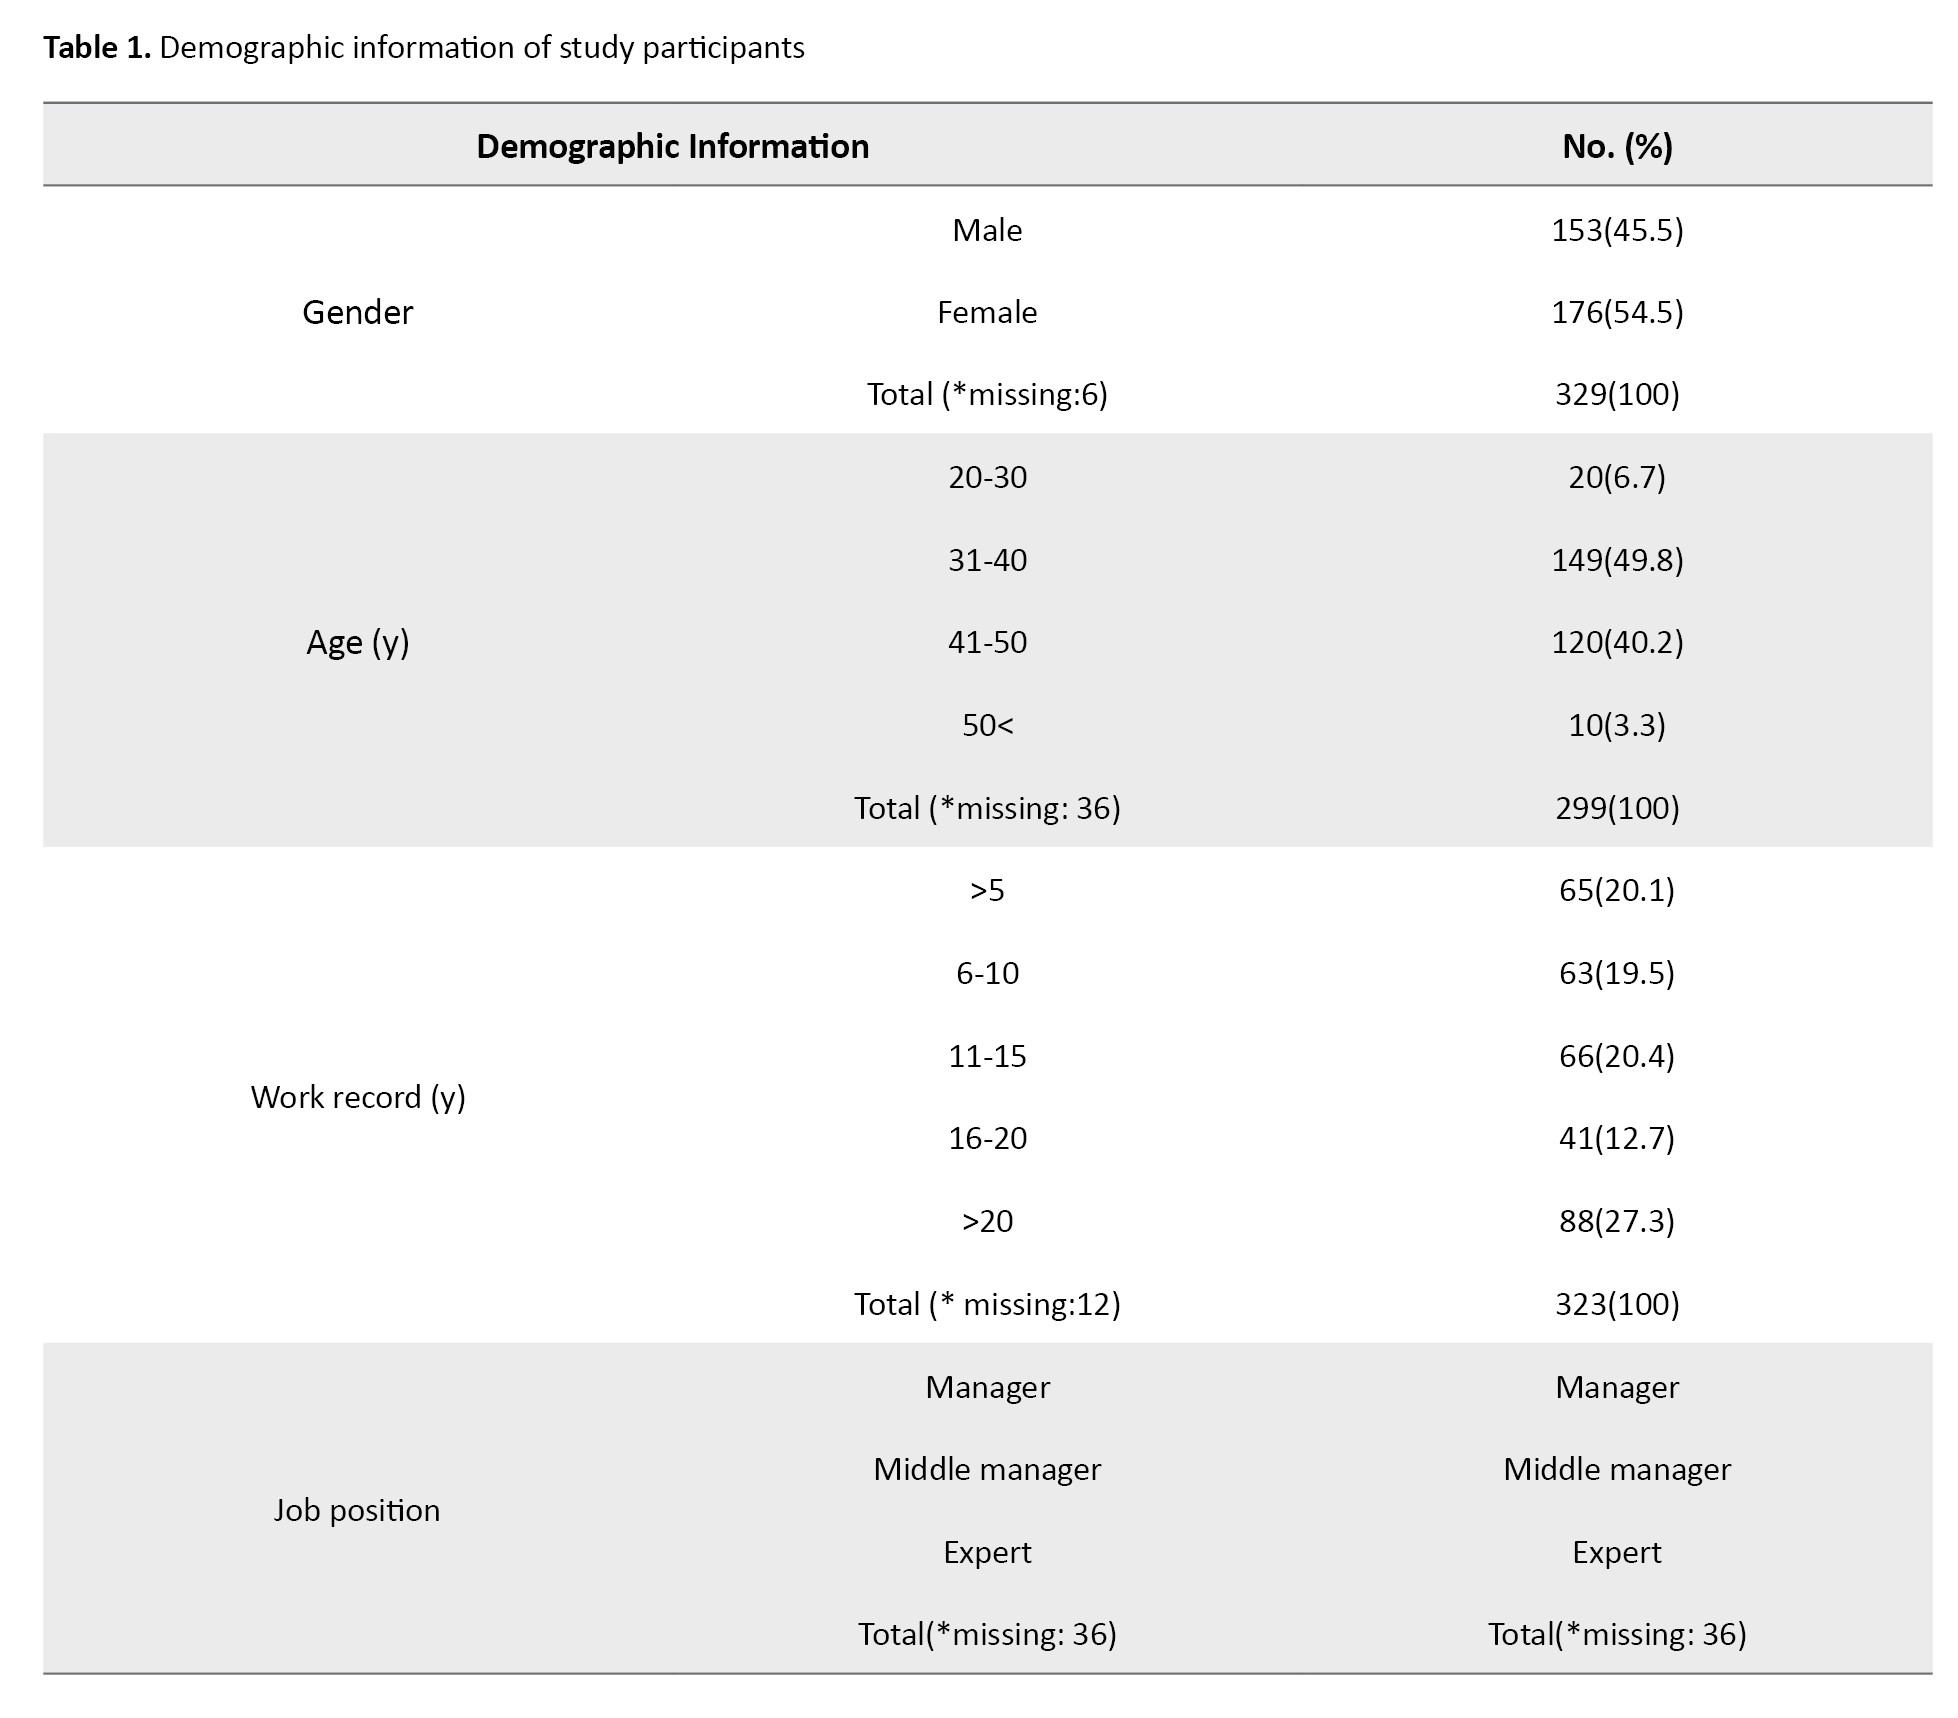Click the value 65(20.1)
This screenshot has height=1718, width=1958.
(x=1617, y=890)
